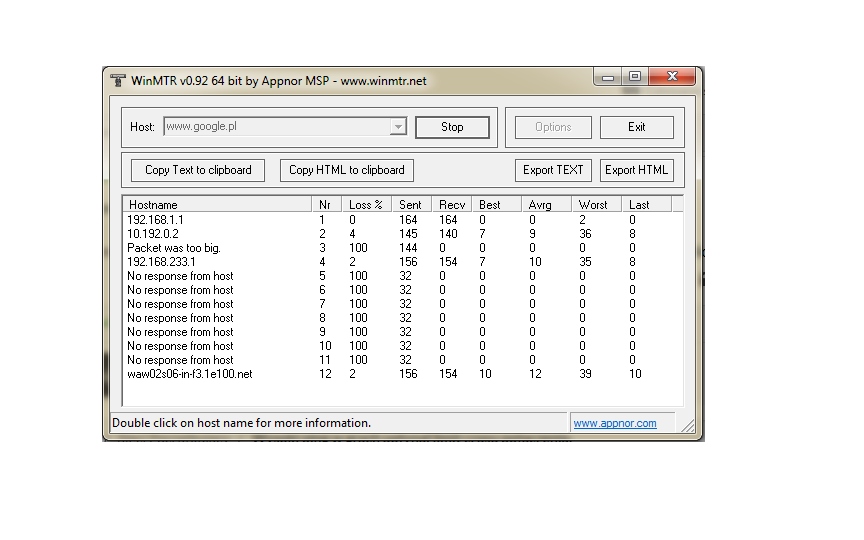Close the WinMTR window
This screenshot has height=540, width=864.
(672, 77)
